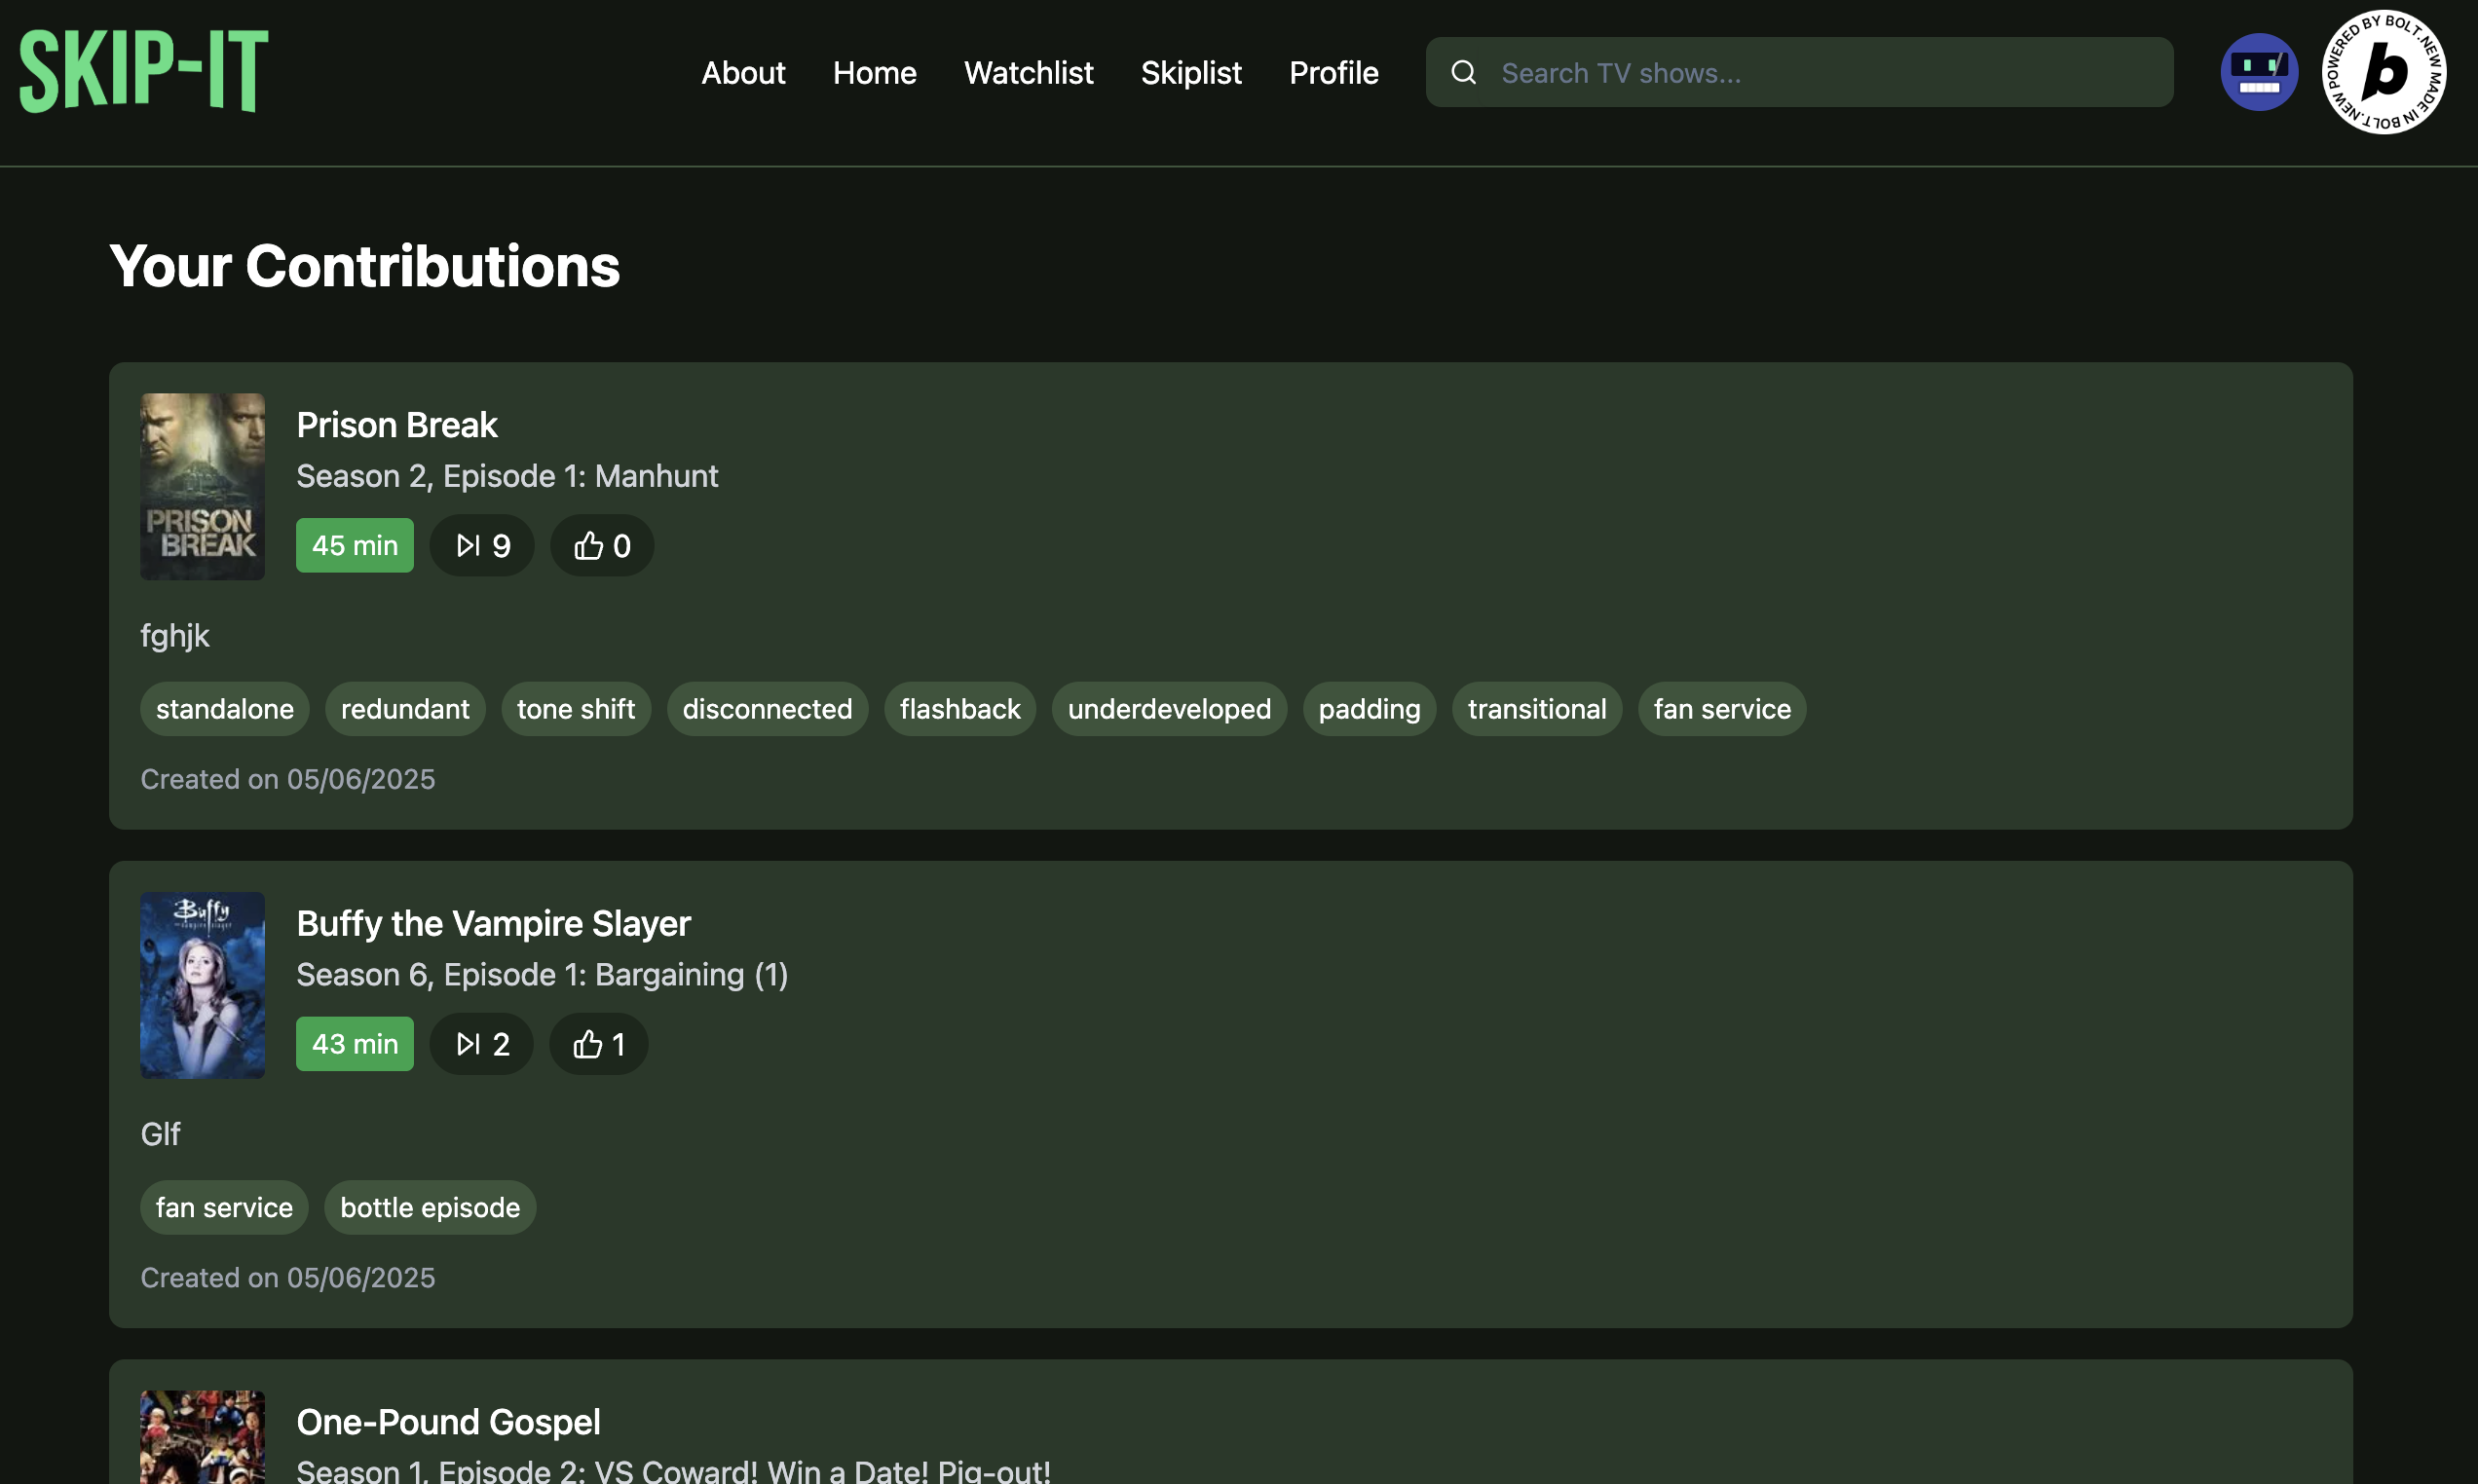Select Buffy's Created on 05/06/2025 text
The width and height of the screenshot is (2478, 1484).
pos(288,1278)
